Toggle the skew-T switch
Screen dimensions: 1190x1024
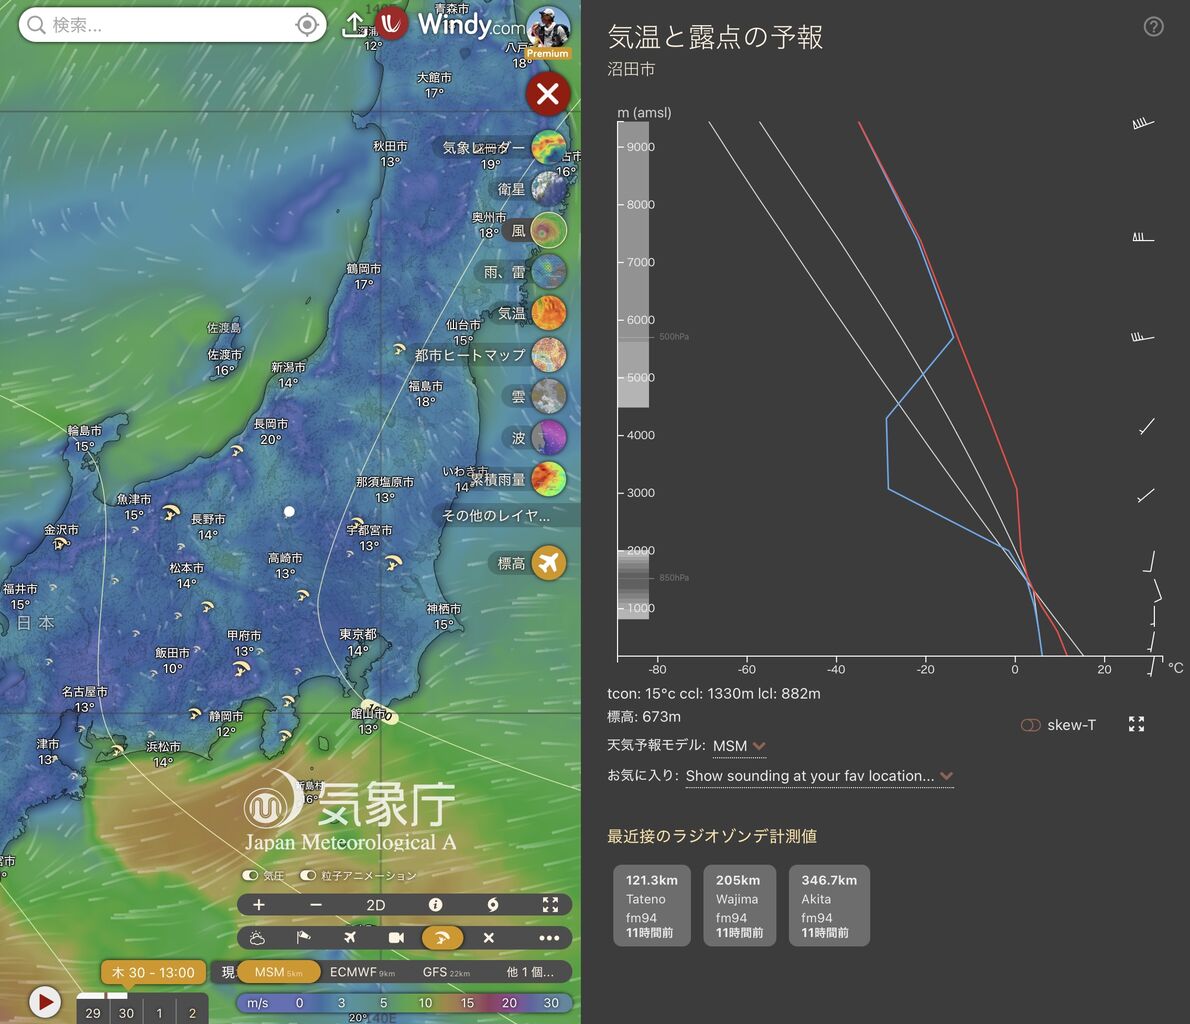click(x=1031, y=725)
